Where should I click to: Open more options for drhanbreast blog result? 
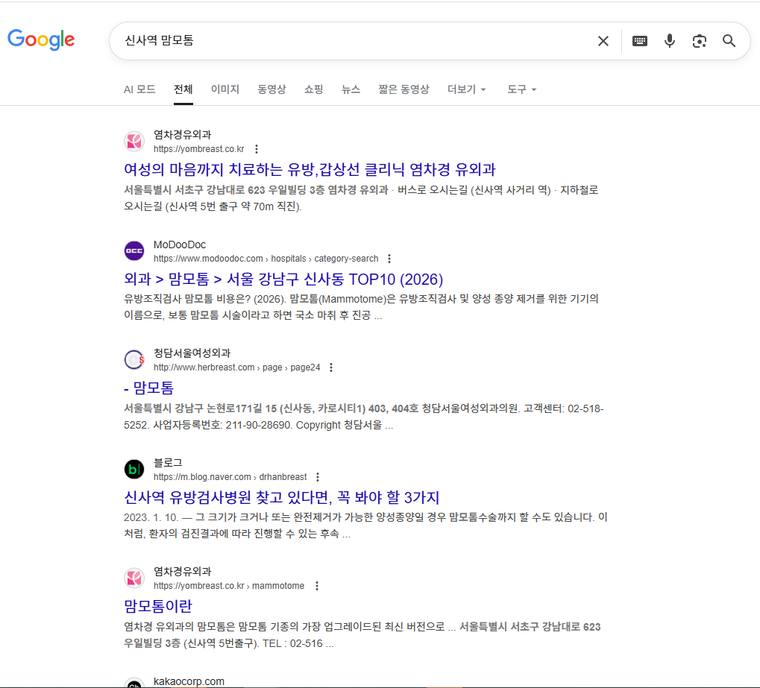[x=317, y=477]
